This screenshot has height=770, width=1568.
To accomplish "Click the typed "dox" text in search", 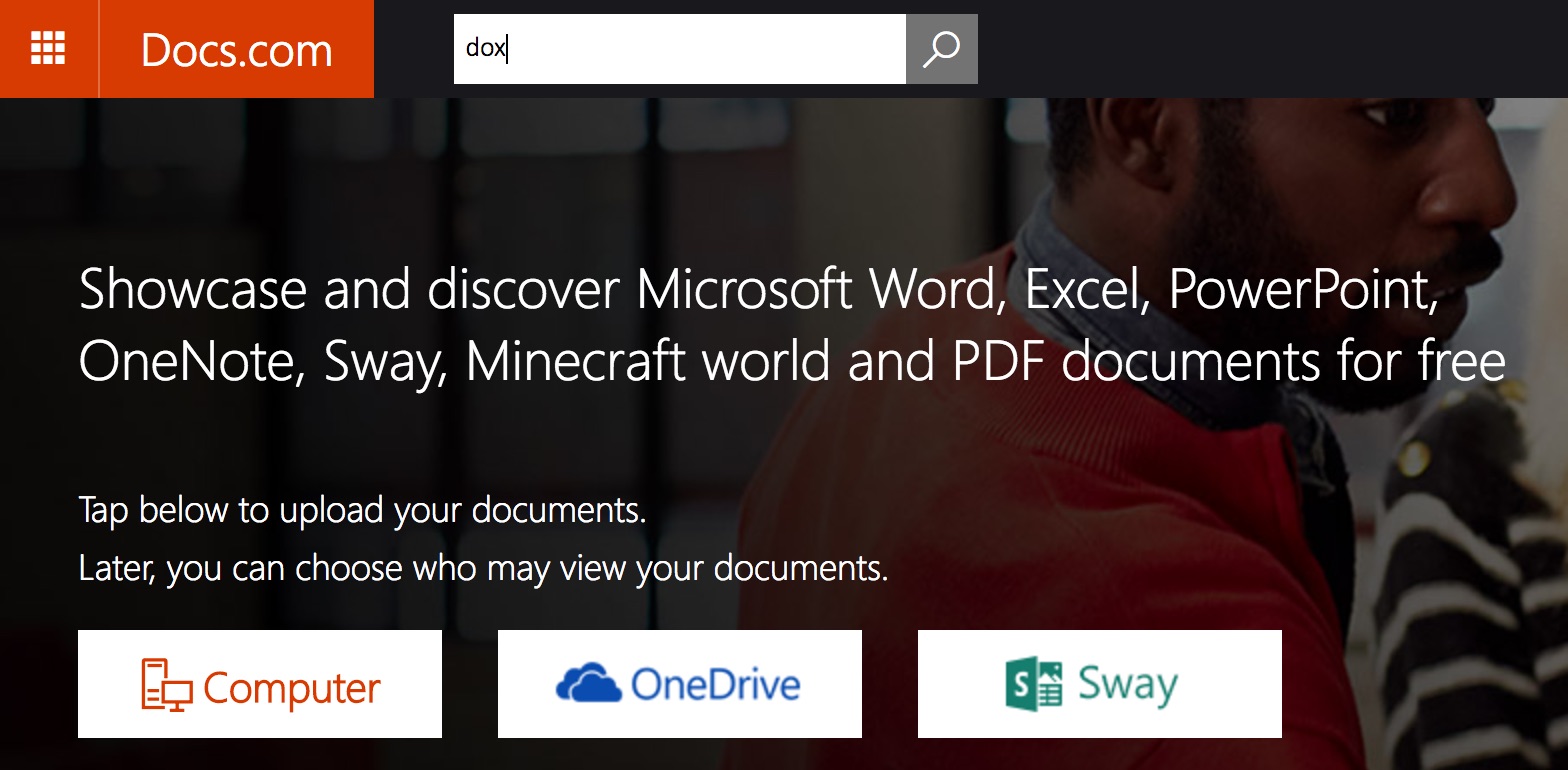I will [486, 48].
